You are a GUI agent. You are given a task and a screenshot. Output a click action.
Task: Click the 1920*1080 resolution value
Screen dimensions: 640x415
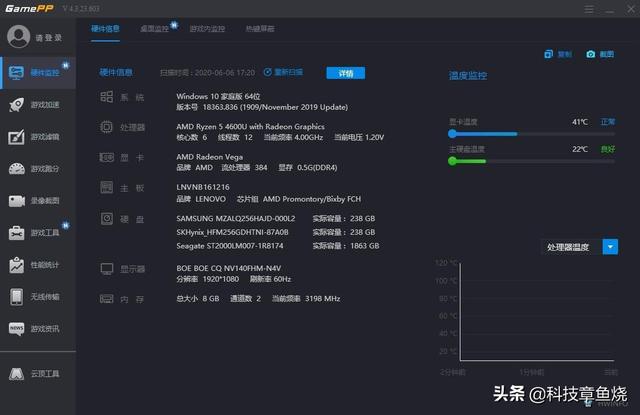click(221, 279)
